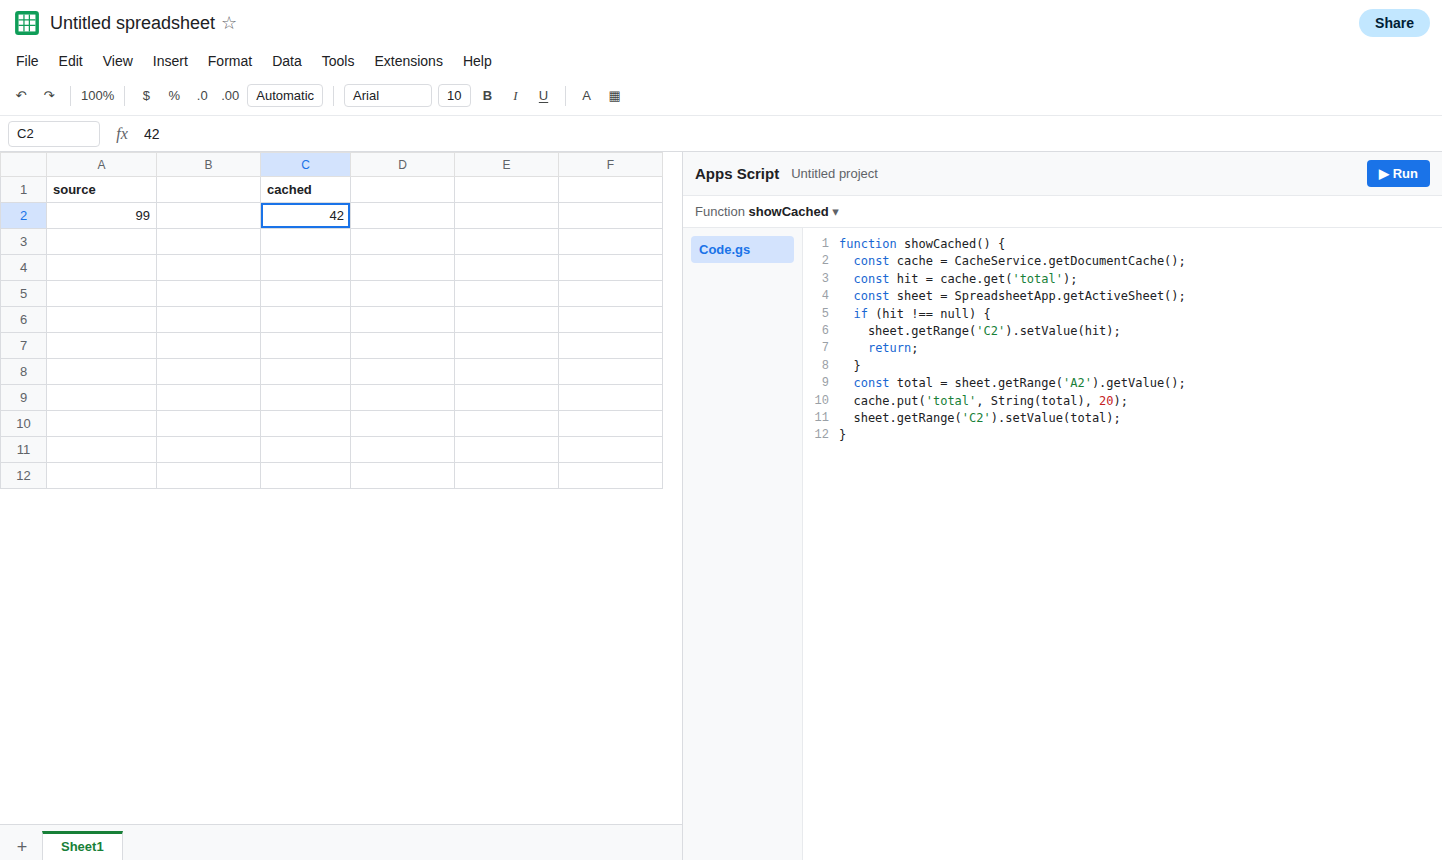
Task: Open the Help menu
Action: 477,61
